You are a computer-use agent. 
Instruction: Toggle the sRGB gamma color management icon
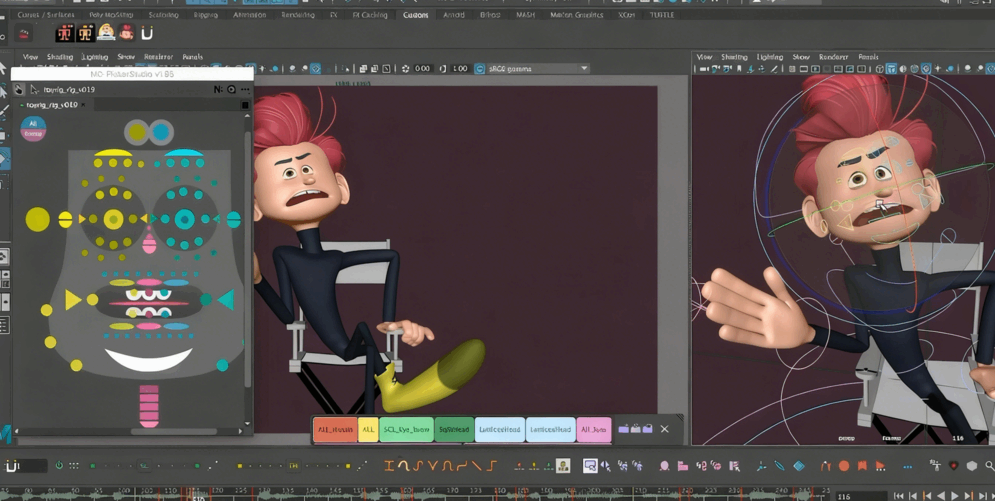tap(480, 69)
